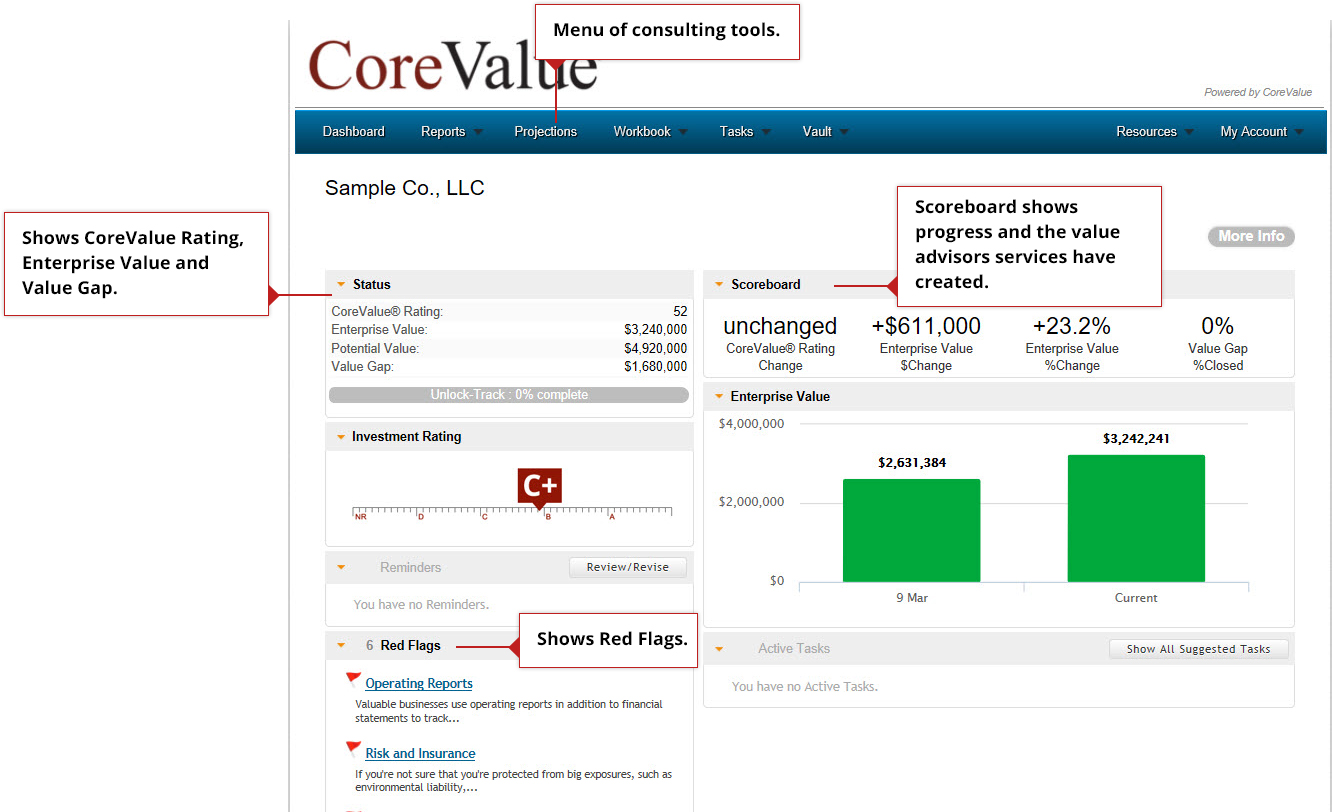The height and width of the screenshot is (812, 1332).
Task: Click the 'You have no Reminders.' message
Action: coord(421,605)
